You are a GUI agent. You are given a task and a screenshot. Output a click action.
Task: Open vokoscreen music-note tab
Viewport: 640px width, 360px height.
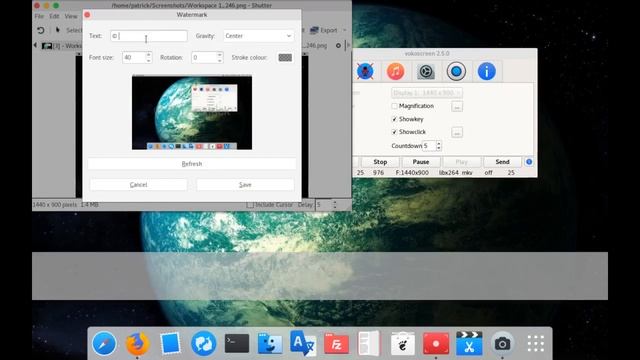395,71
